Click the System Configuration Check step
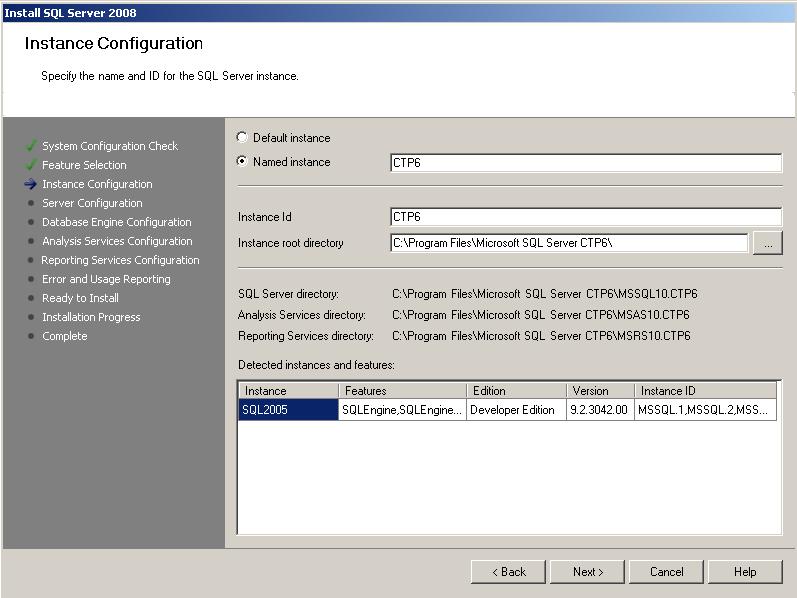Image resolution: width=797 pixels, height=598 pixels. 110,146
